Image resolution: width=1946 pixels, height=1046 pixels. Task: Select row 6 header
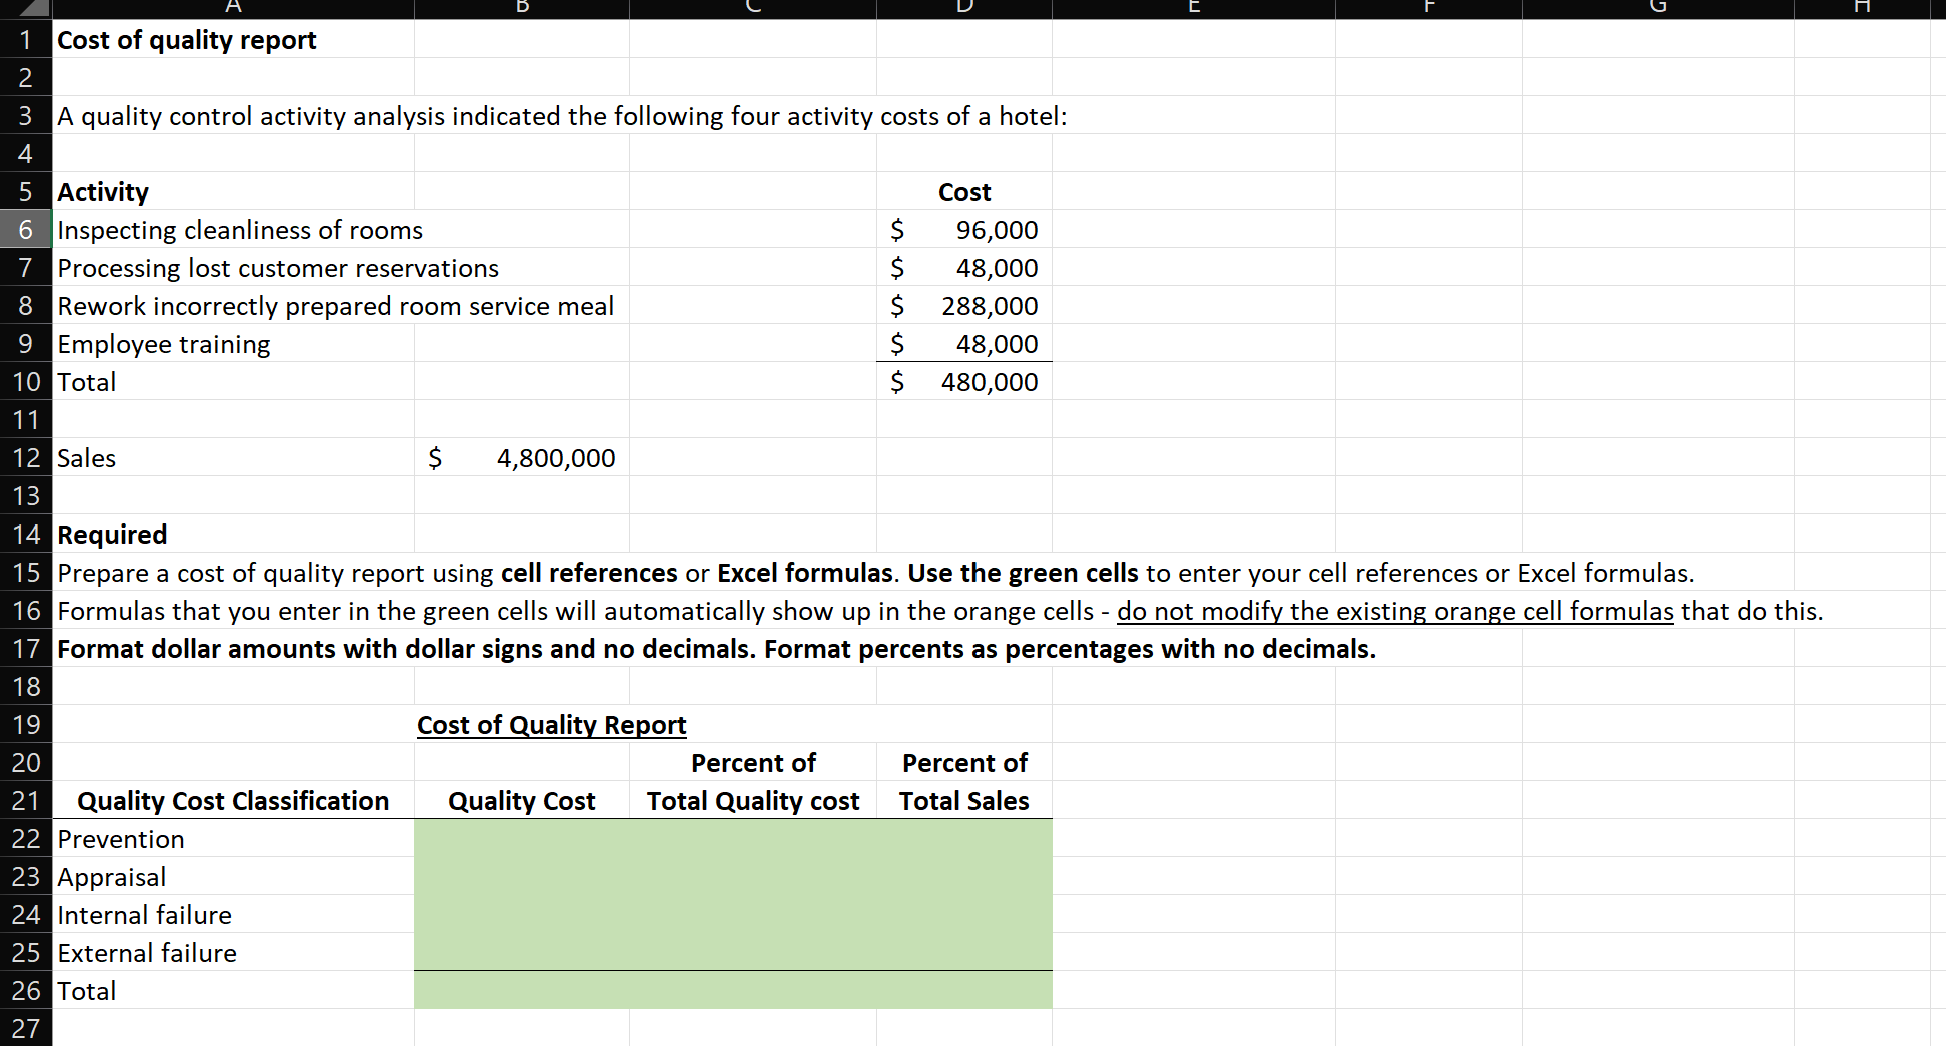point(25,229)
